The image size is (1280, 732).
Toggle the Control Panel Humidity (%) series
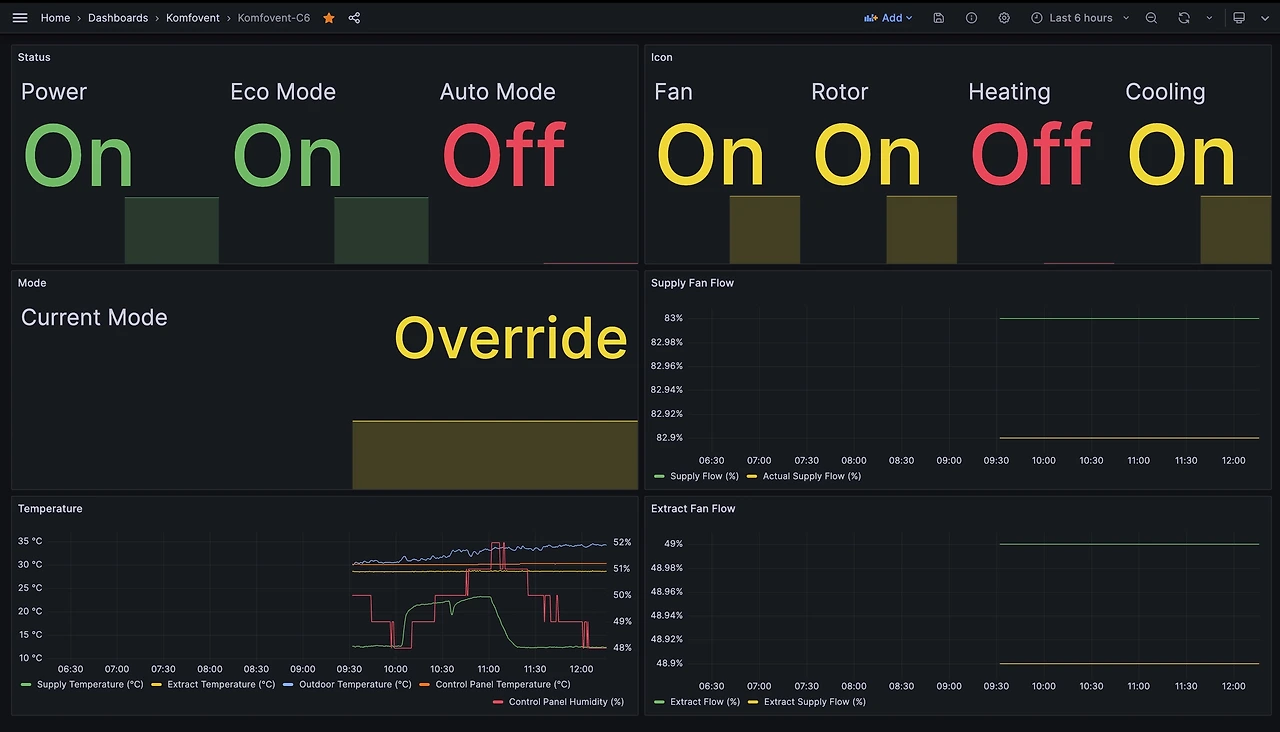(x=566, y=702)
